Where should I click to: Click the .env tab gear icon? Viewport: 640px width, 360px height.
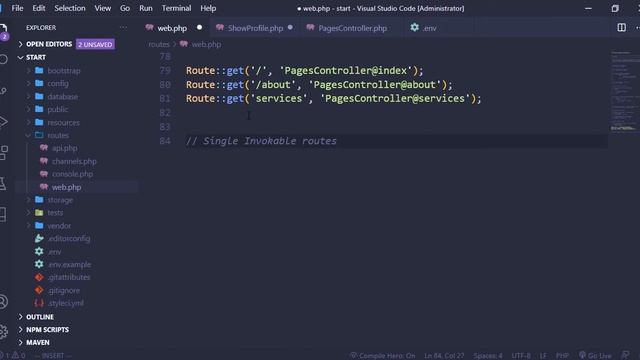[414, 27]
